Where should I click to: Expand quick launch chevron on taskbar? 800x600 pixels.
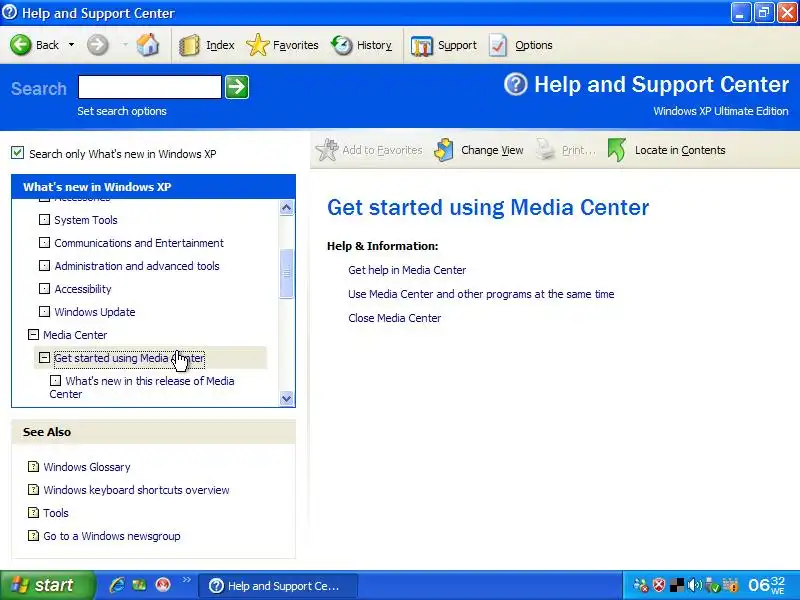click(186, 579)
